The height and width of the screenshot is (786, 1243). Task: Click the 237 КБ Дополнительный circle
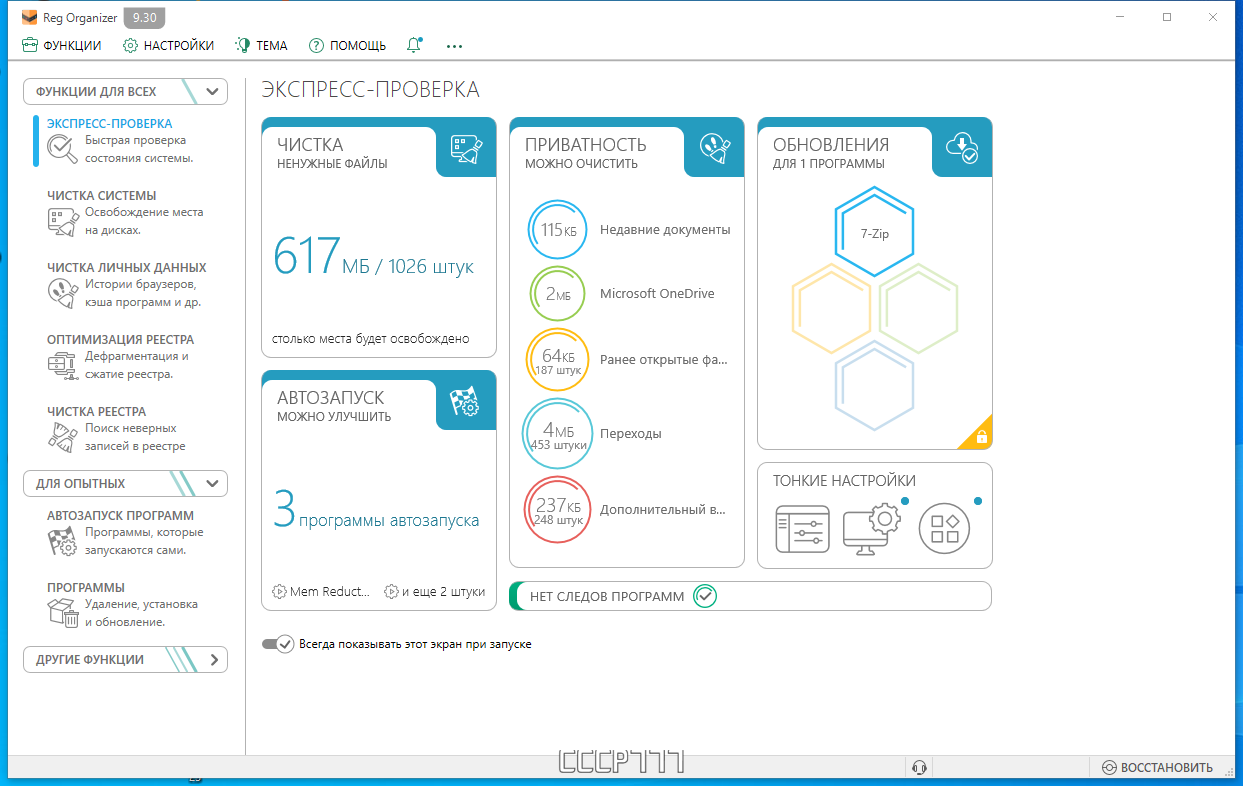(558, 510)
